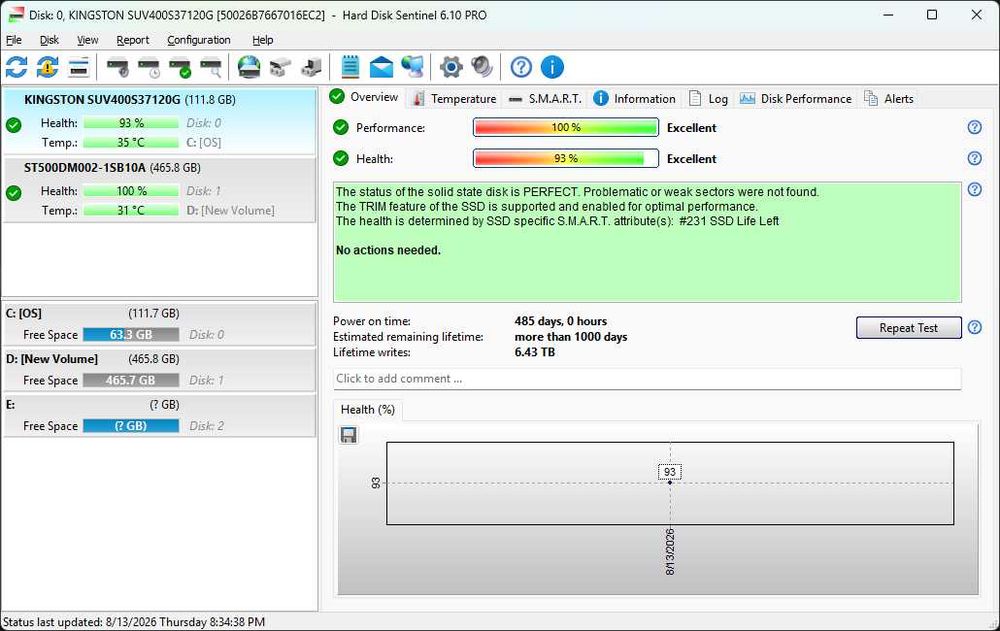Click the disk icon with wrench
The width and height of the screenshot is (1000, 631).
pyautogui.click(x=118, y=67)
